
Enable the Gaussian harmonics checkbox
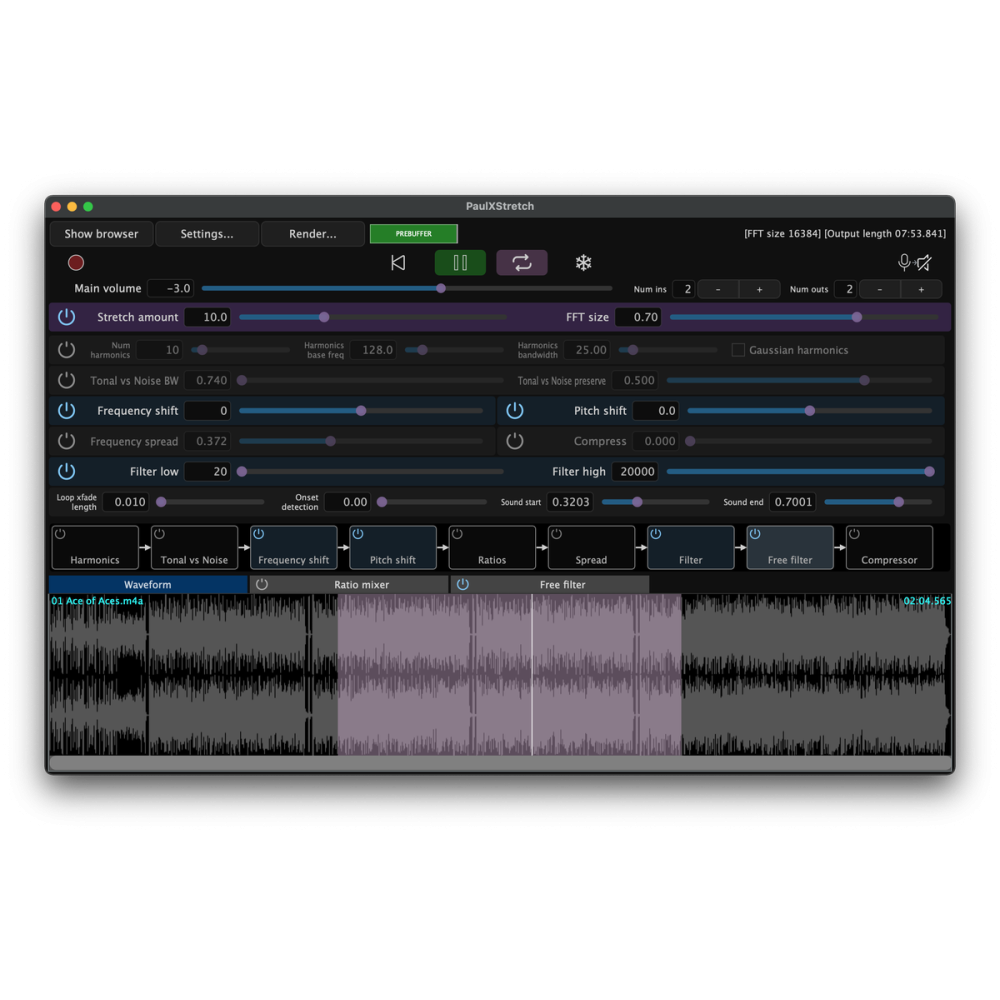pyautogui.click(x=738, y=350)
